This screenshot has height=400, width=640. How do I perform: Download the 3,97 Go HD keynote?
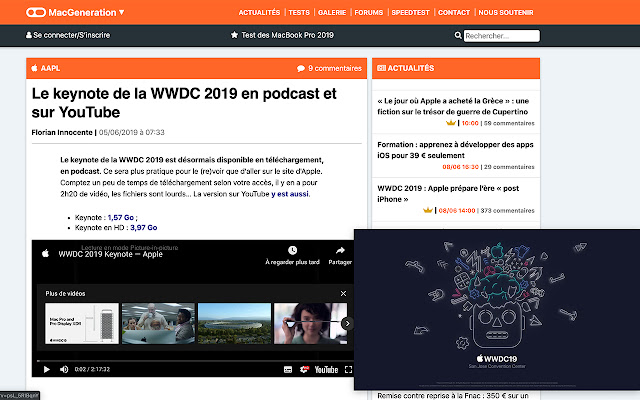click(x=144, y=227)
